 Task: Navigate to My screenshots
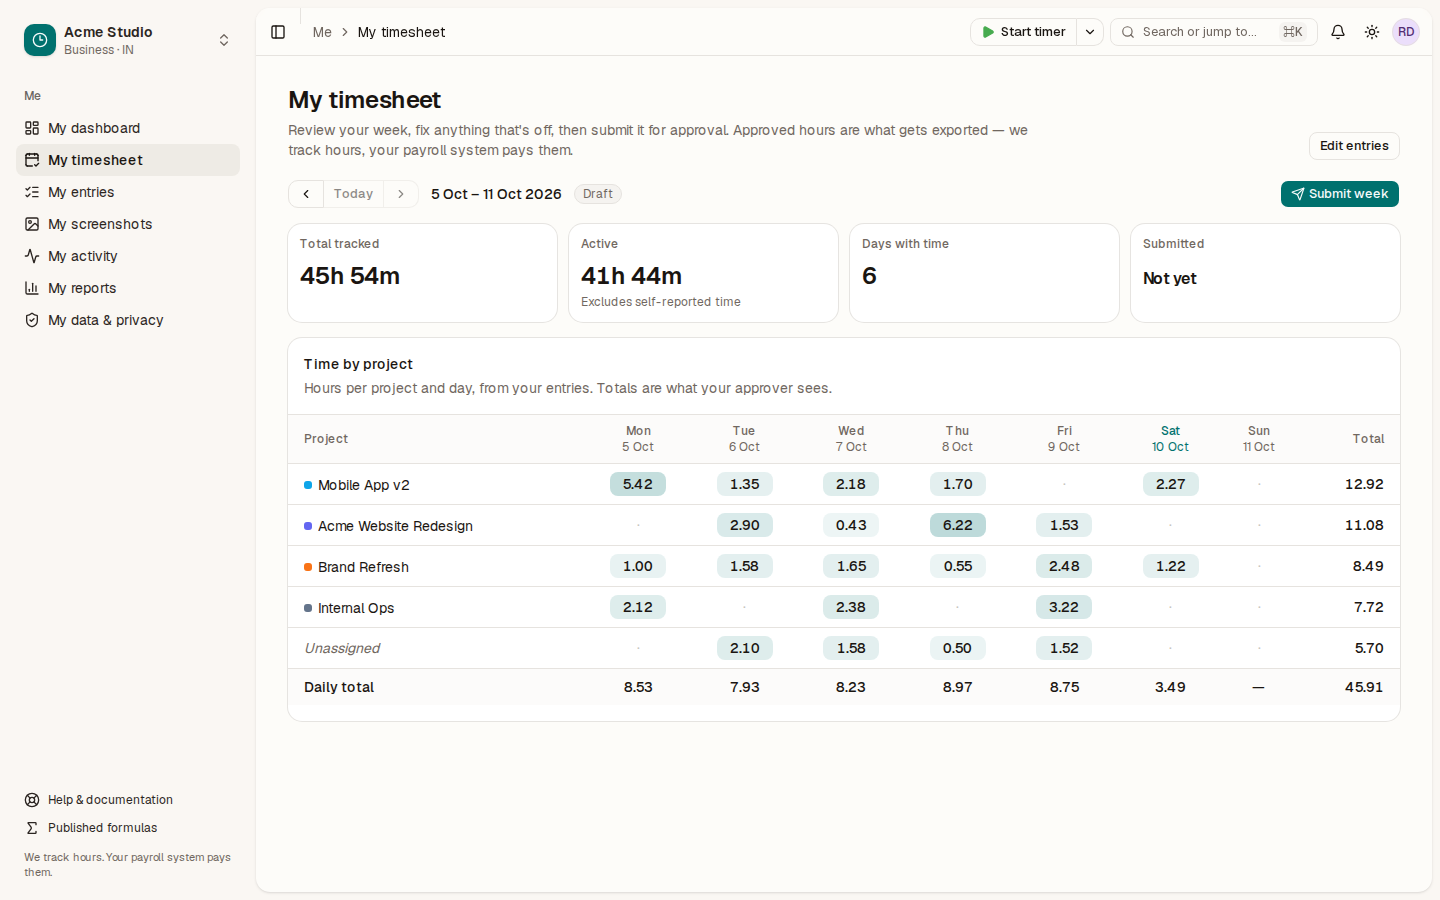click(x=128, y=224)
